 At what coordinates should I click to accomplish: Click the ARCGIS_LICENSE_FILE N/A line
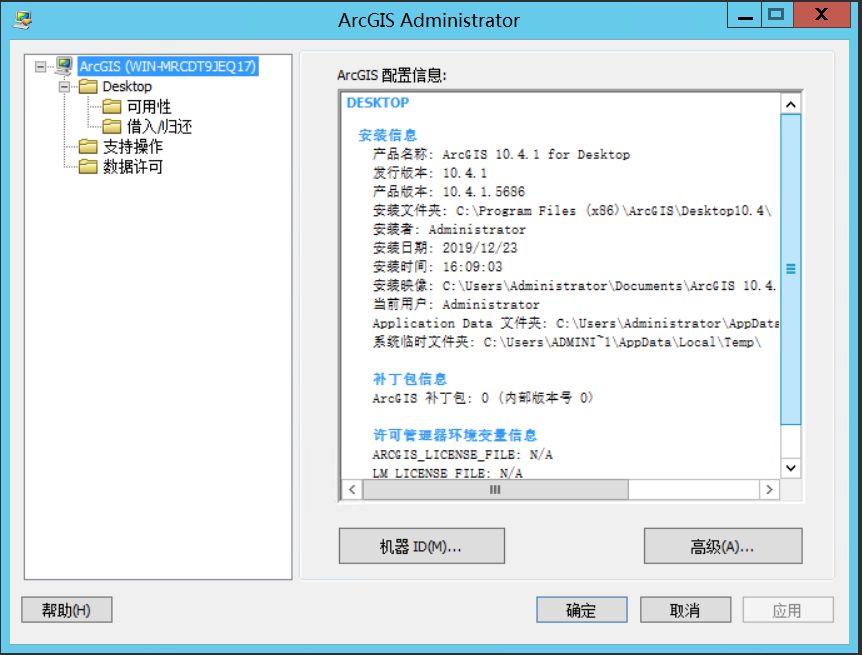[462, 455]
